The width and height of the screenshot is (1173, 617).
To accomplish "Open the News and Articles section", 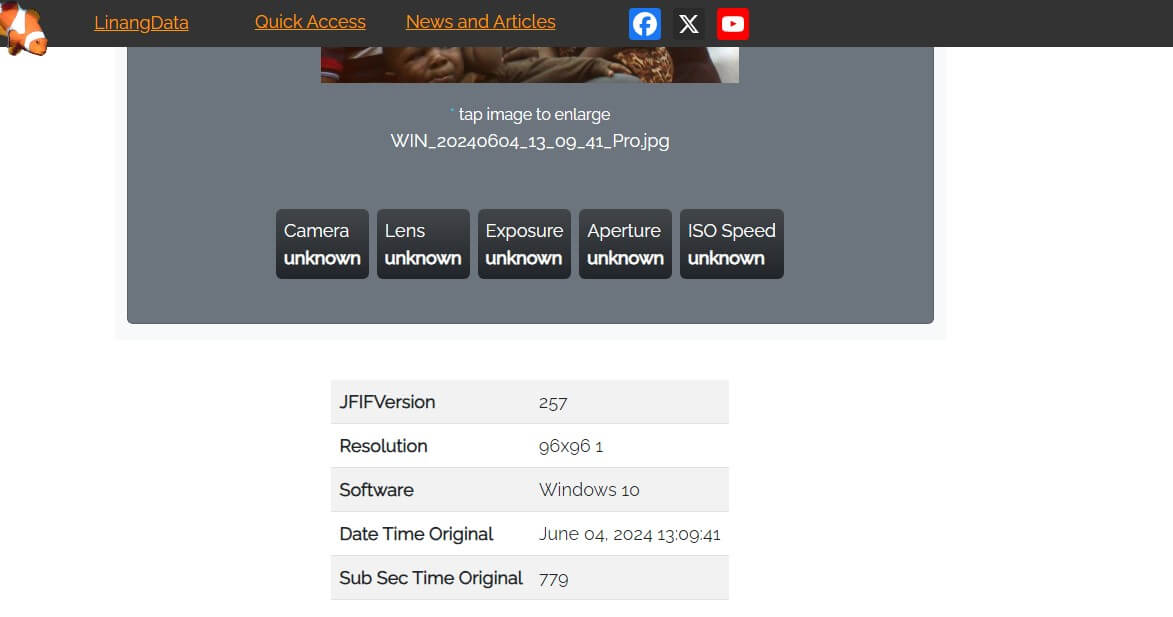I will click(x=480, y=21).
